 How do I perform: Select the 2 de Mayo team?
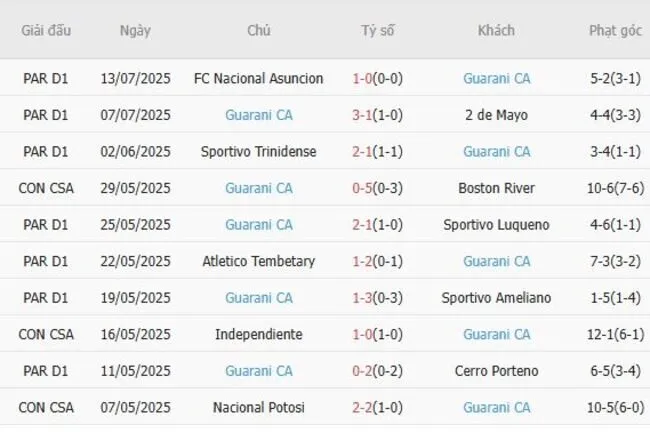point(497,115)
